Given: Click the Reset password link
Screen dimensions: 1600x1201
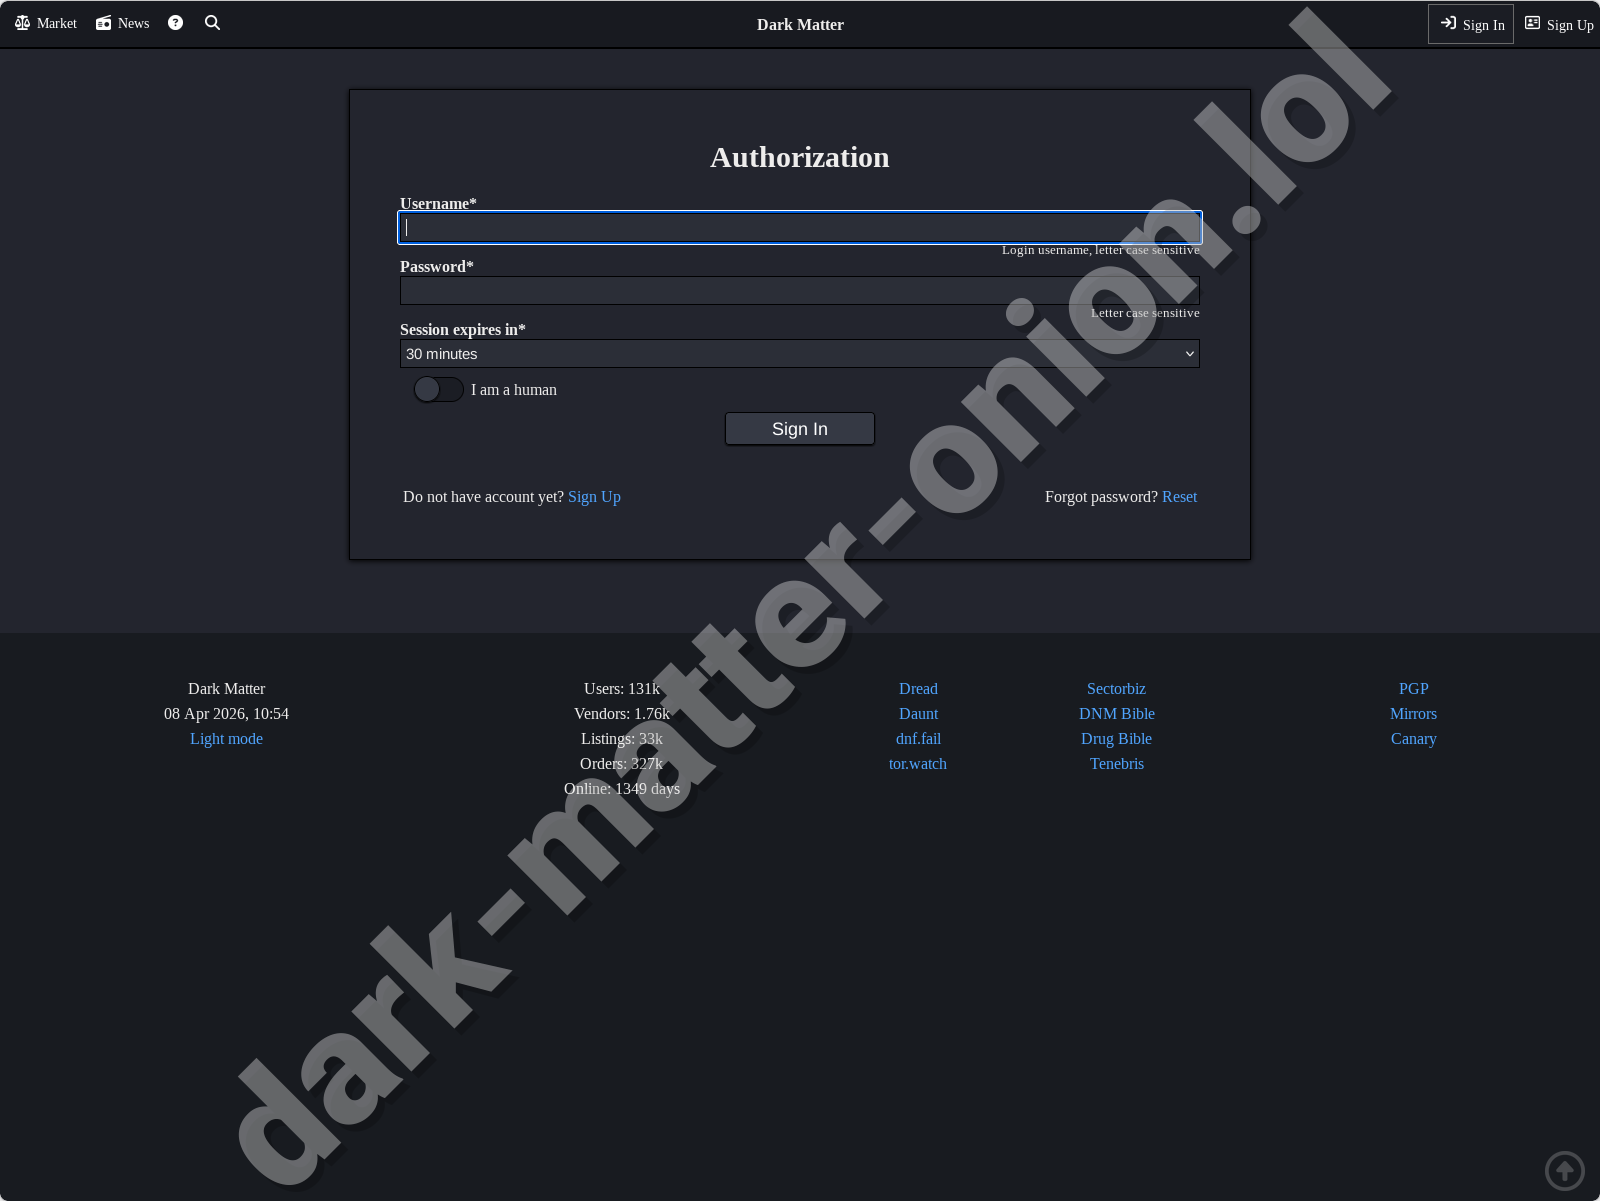Looking at the screenshot, I should (1179, 496).
